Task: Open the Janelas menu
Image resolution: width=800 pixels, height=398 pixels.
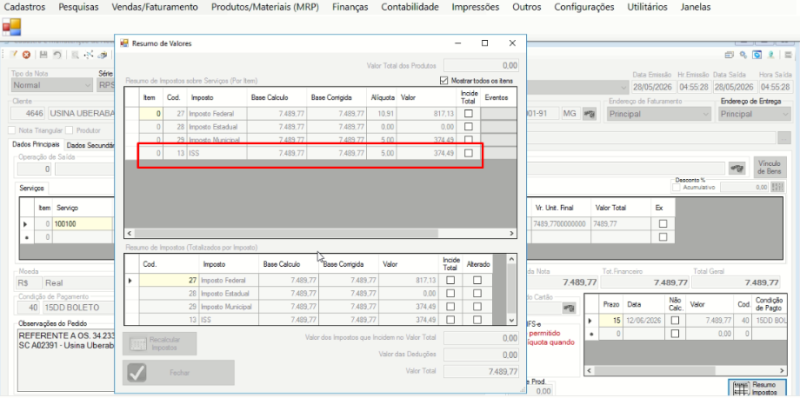Action: 695,7
